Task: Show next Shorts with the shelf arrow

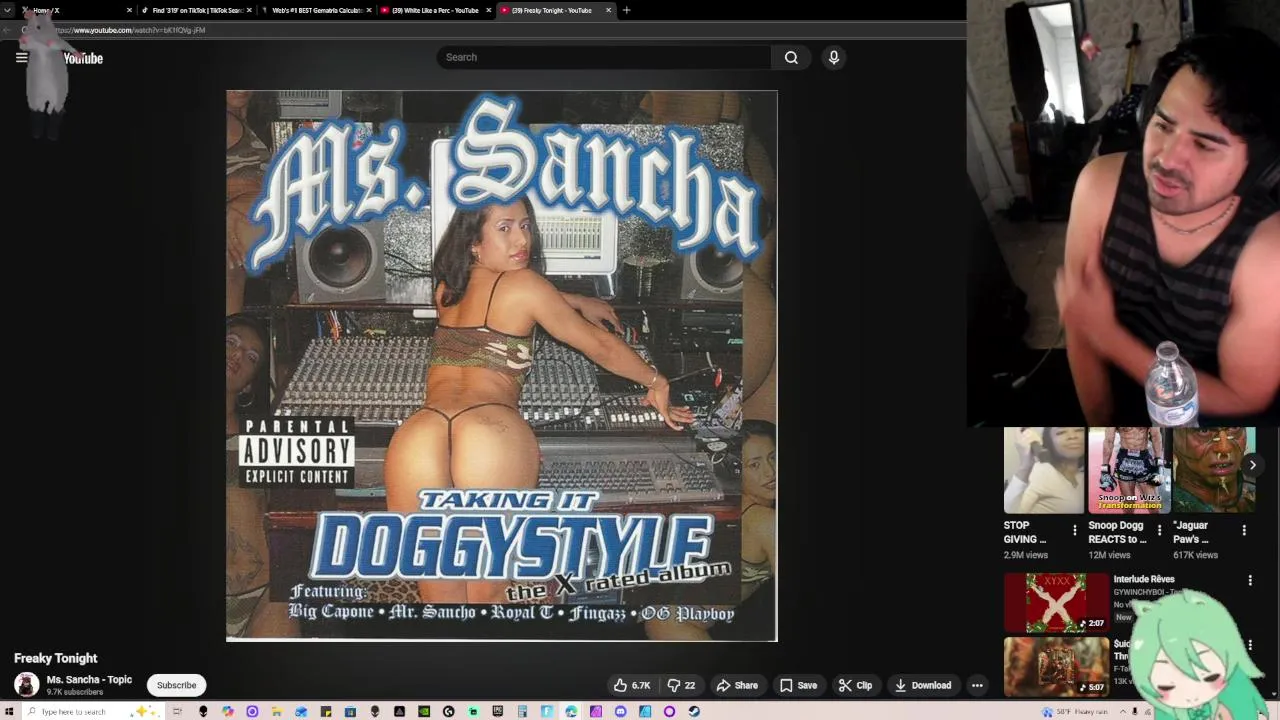Action: click(1252, 465)
